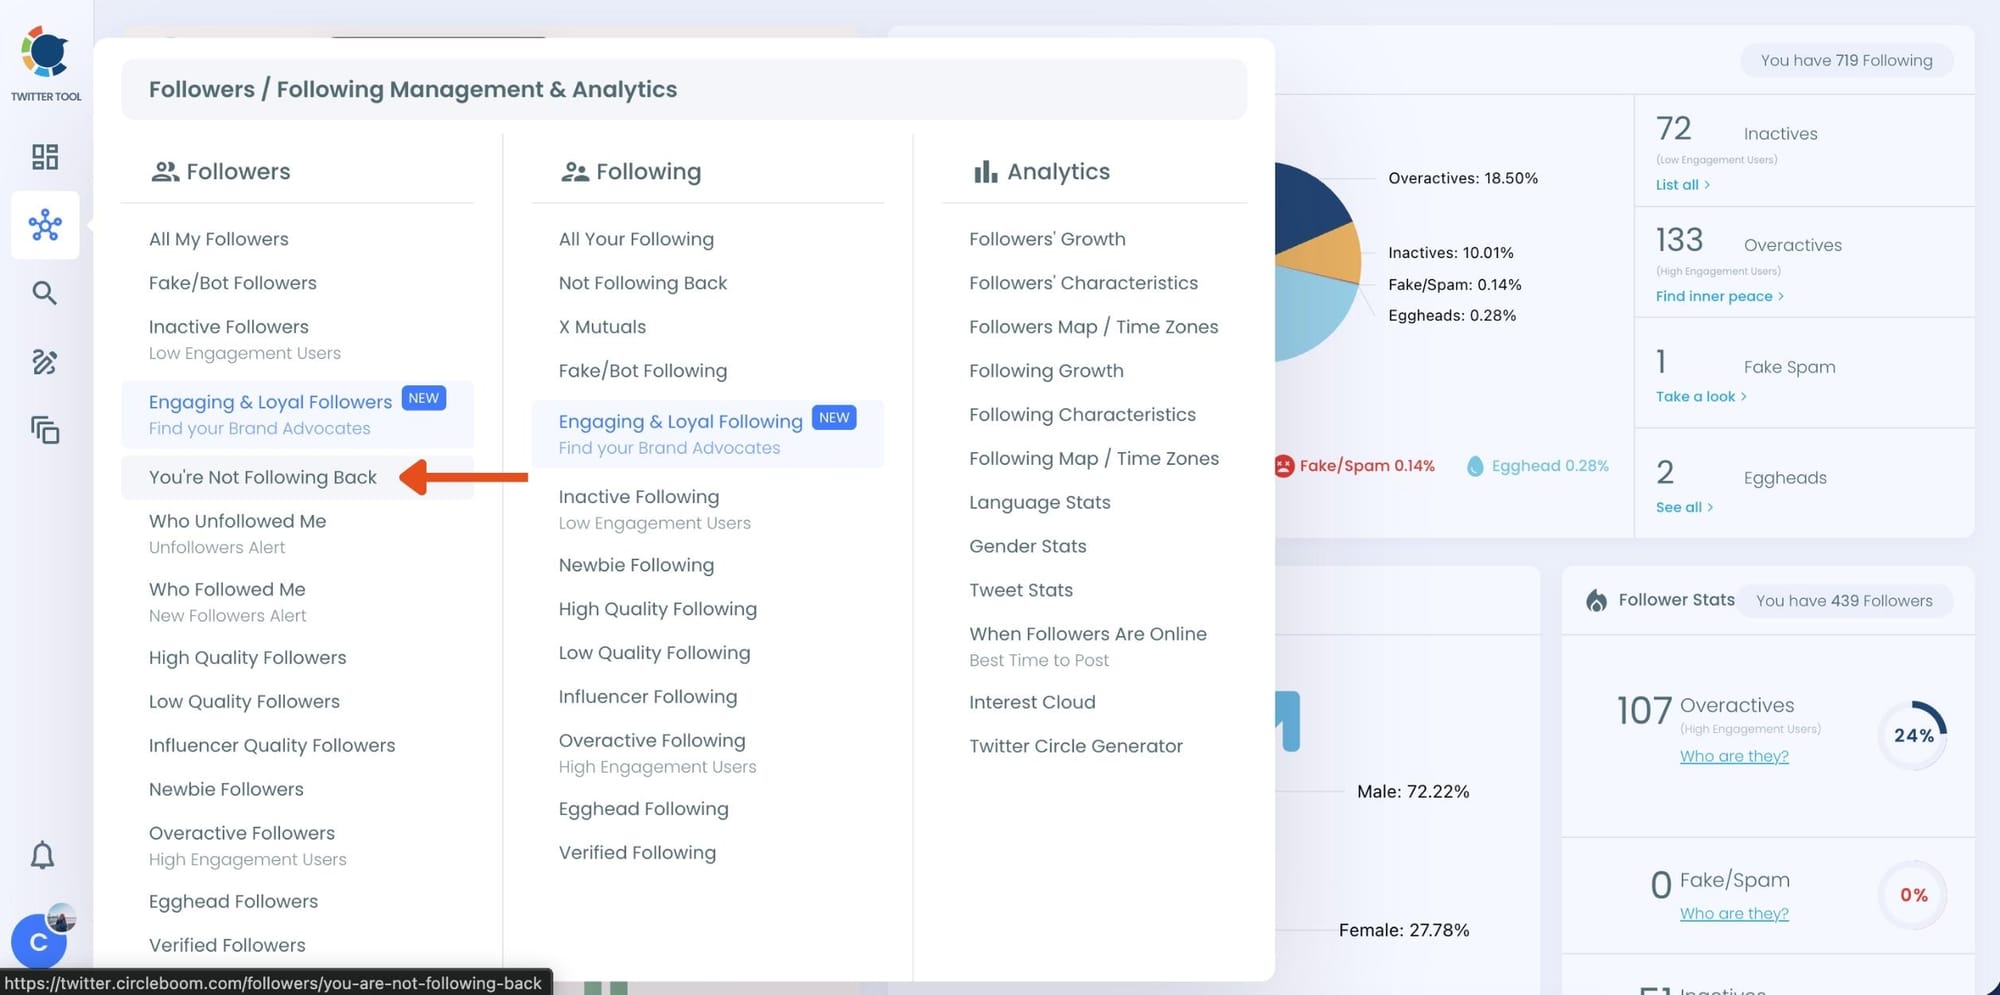Image resolution: width=2000 pixels, height=995 pixels.
Task: Open the search magnifier icon in sidebar
Action: 45,293
